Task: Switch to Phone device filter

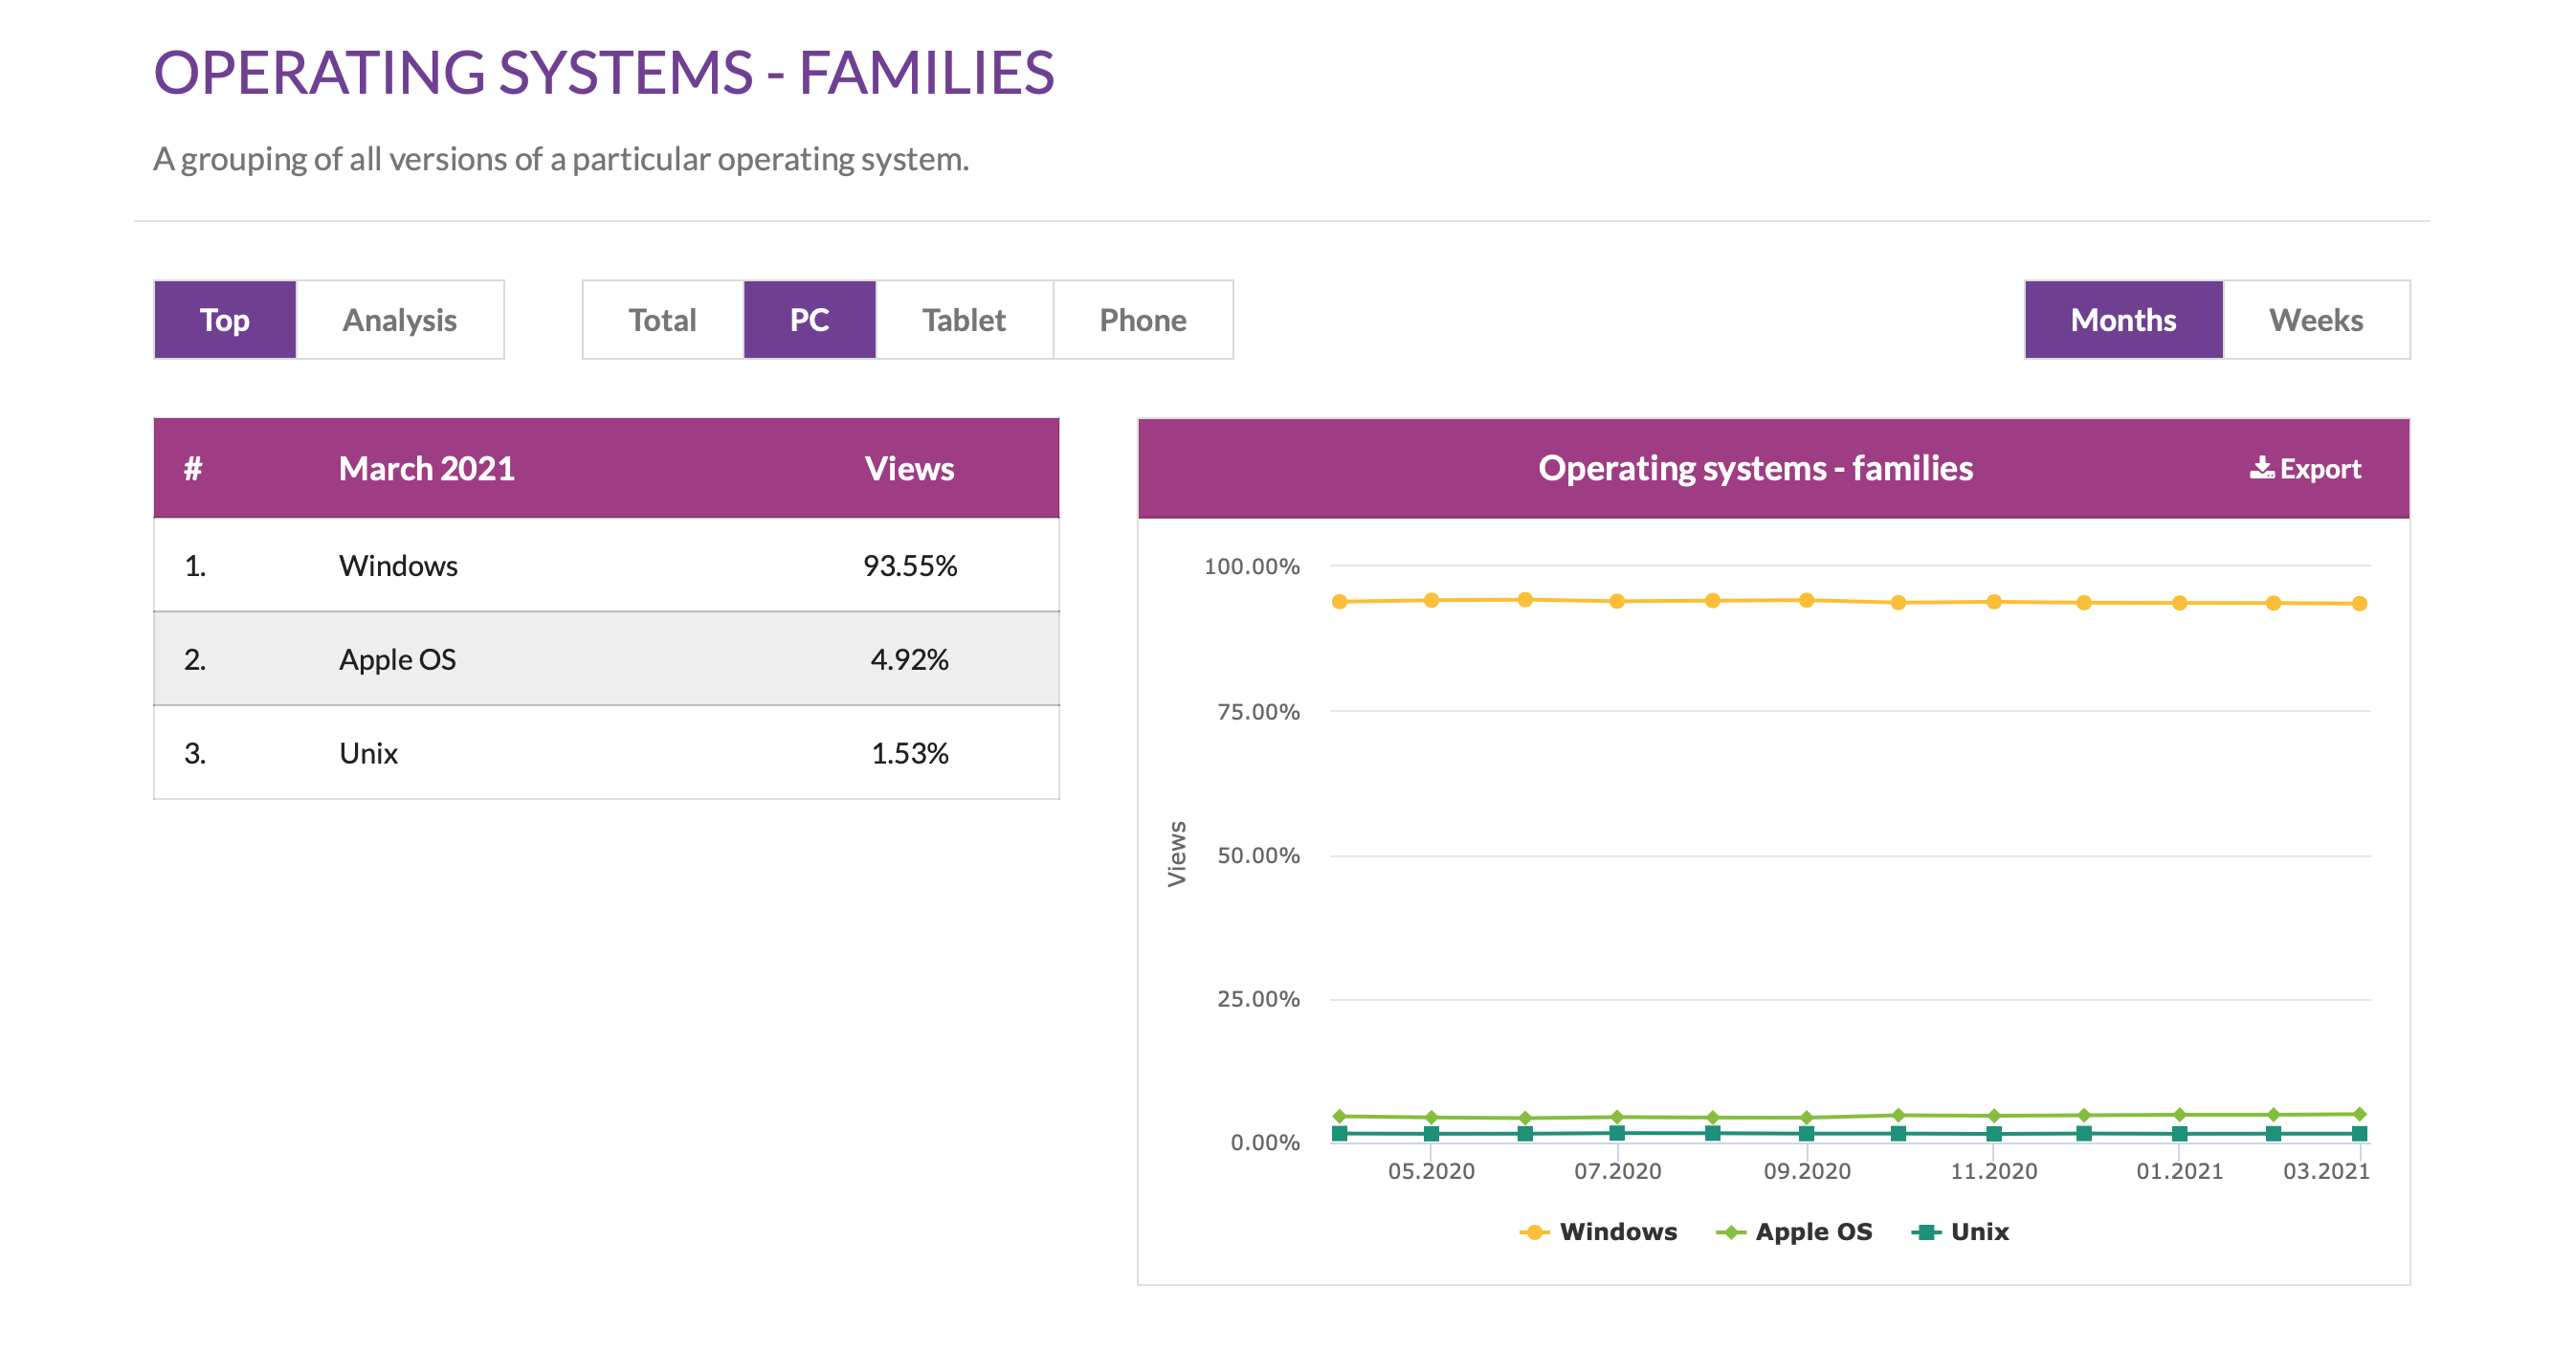Action: (x=1142, y=320)
